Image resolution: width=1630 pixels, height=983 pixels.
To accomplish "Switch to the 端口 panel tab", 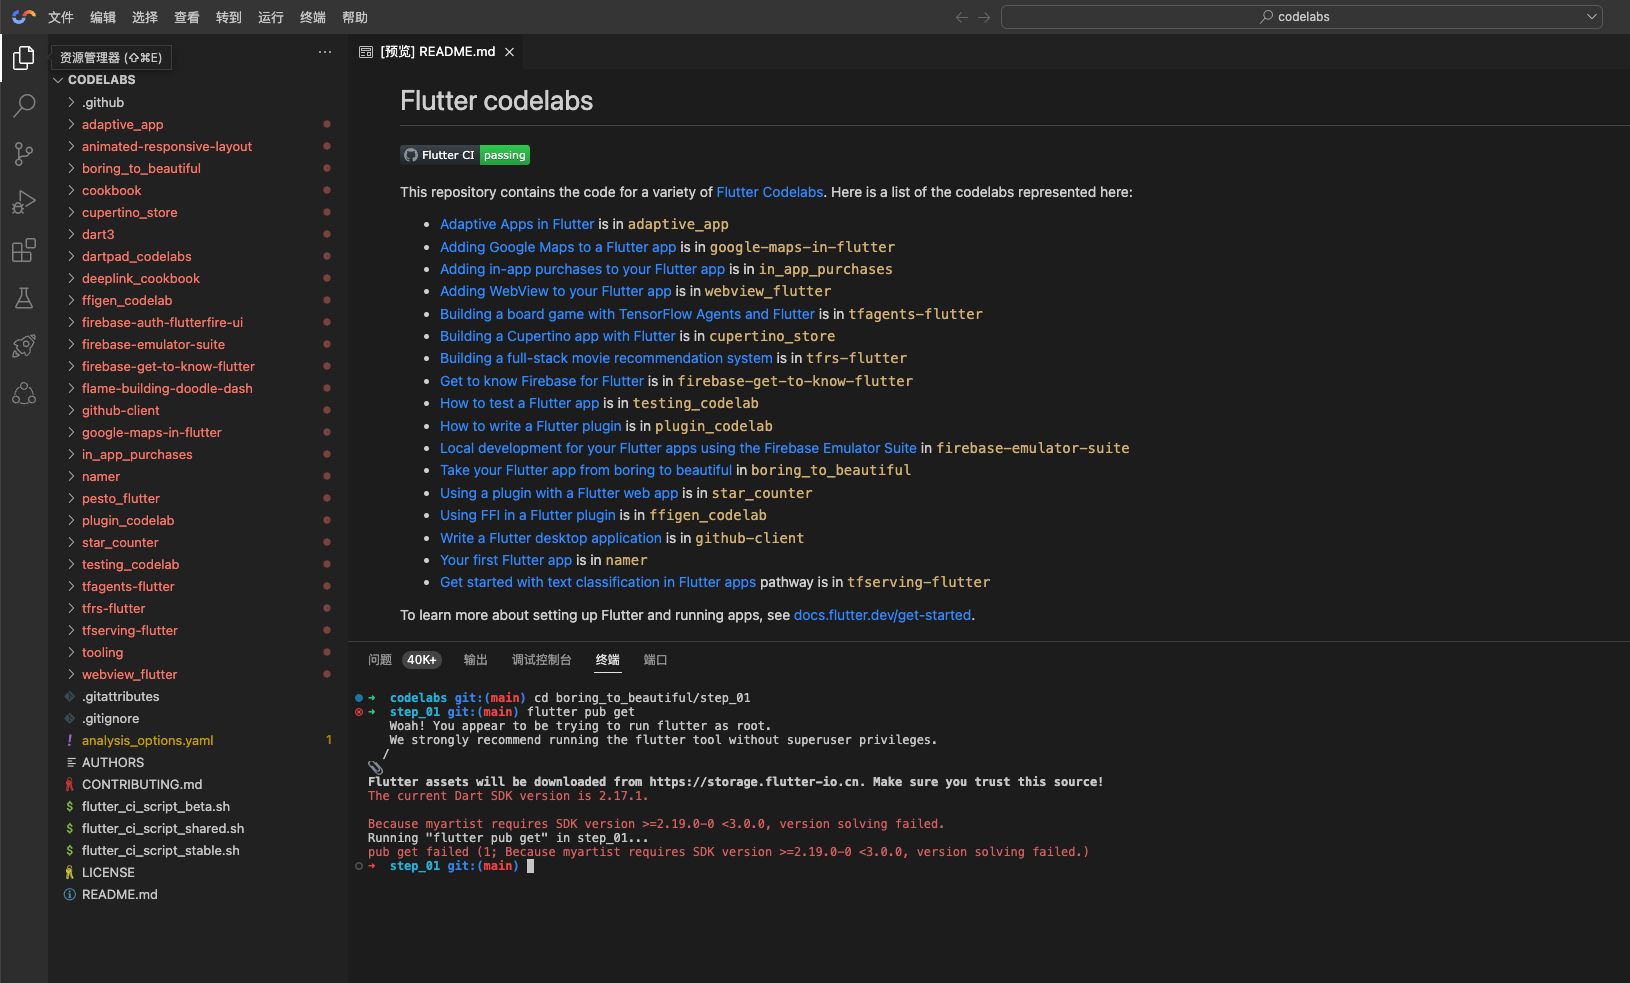I will [x=656, y=660].
